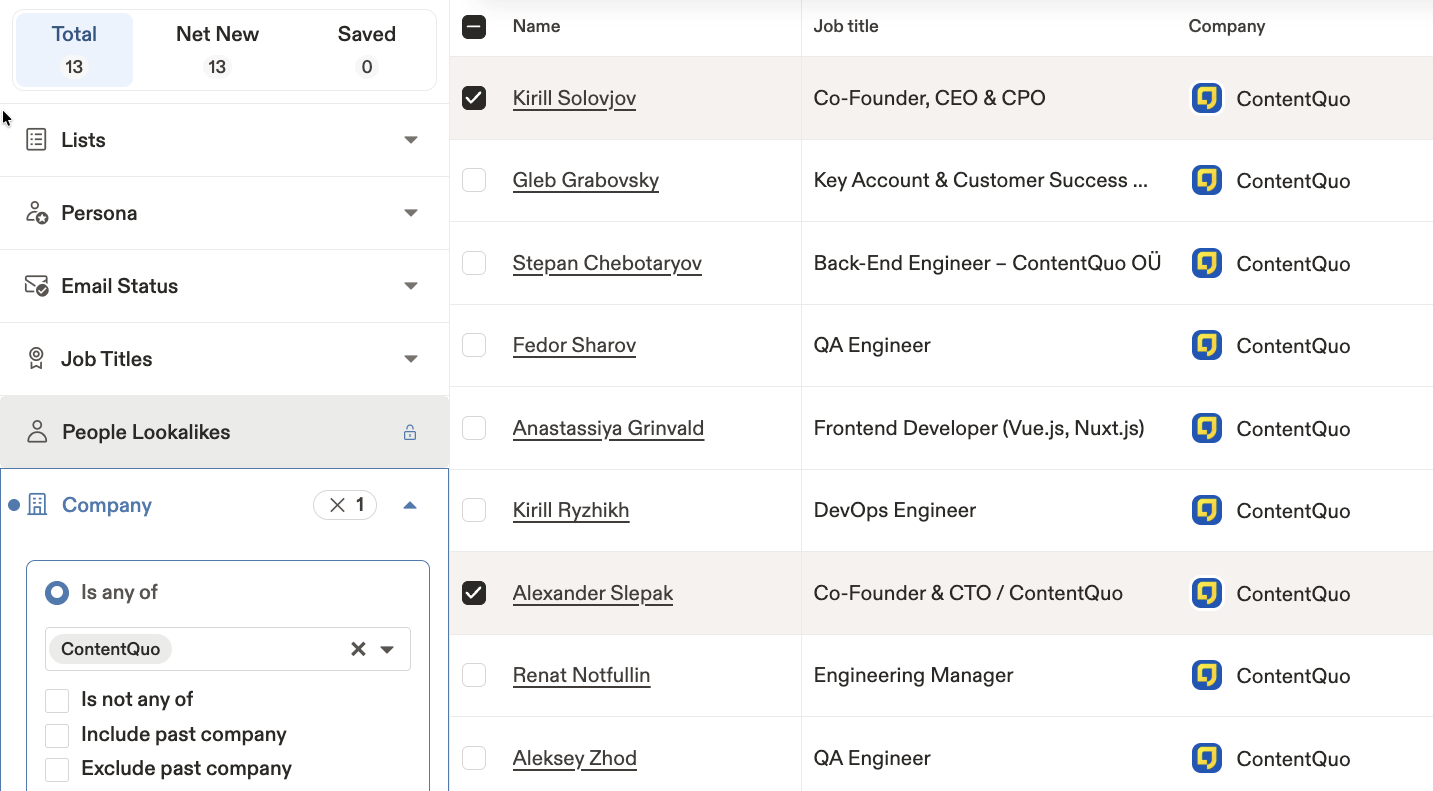1433x791 pixels.
Task: Click the Company building icon
Action: point(37,505)
